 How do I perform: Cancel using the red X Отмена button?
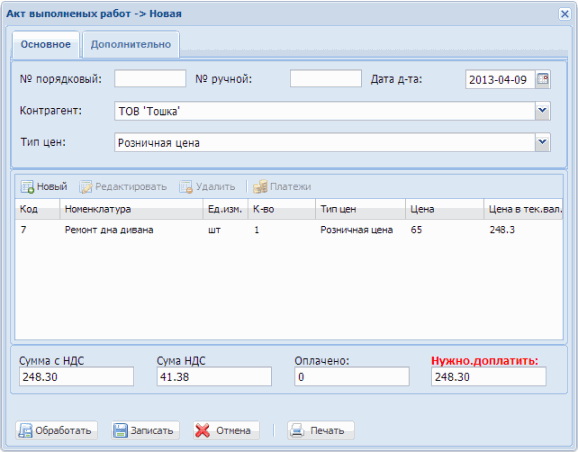point(226,430)
